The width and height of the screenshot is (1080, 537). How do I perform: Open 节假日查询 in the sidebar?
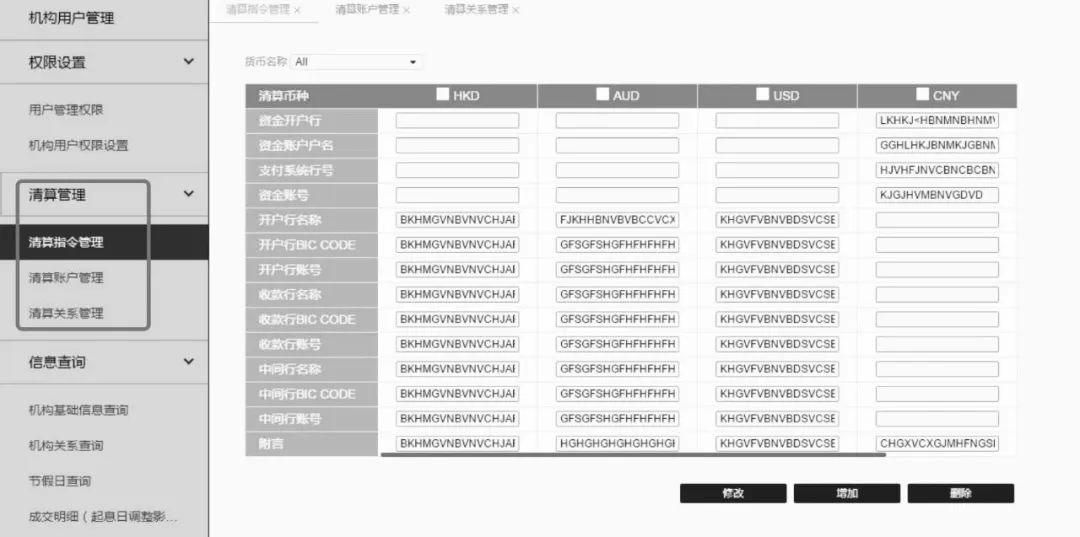[60, 481]
